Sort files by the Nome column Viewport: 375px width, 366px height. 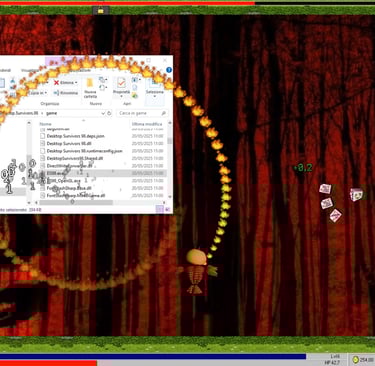(x=45, y=124)
